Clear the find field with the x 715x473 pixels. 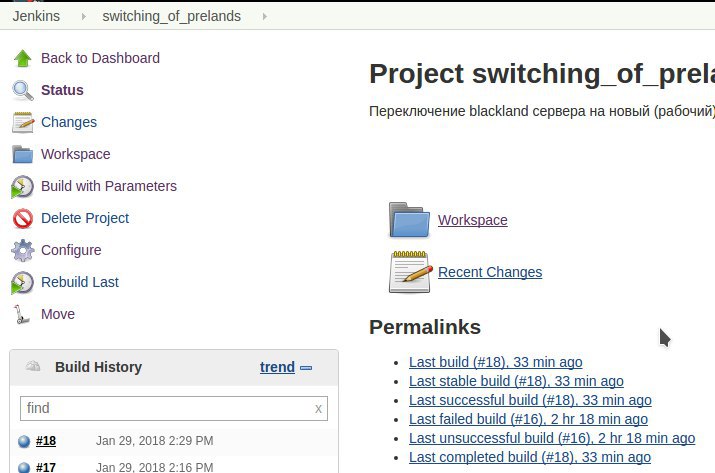pos(318,409)
